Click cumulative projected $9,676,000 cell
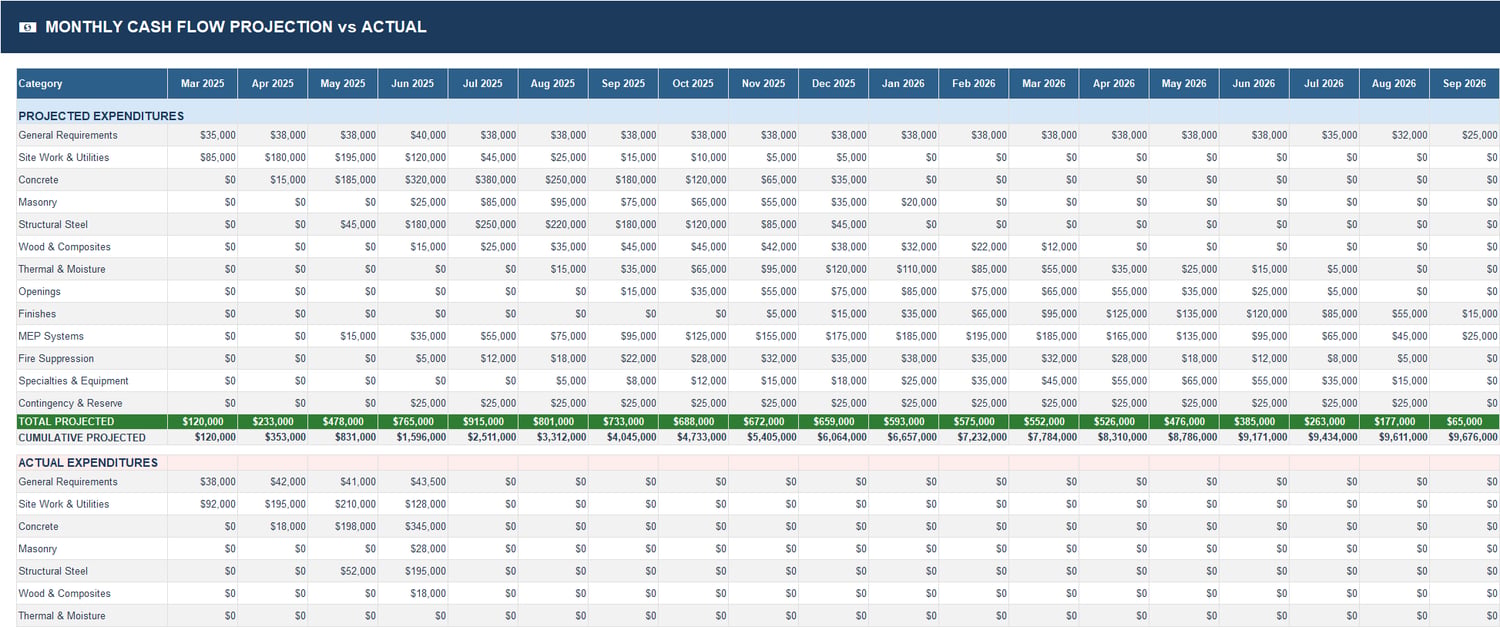The height and width of the screenshot is (627, 1500). pos(1464,438)
